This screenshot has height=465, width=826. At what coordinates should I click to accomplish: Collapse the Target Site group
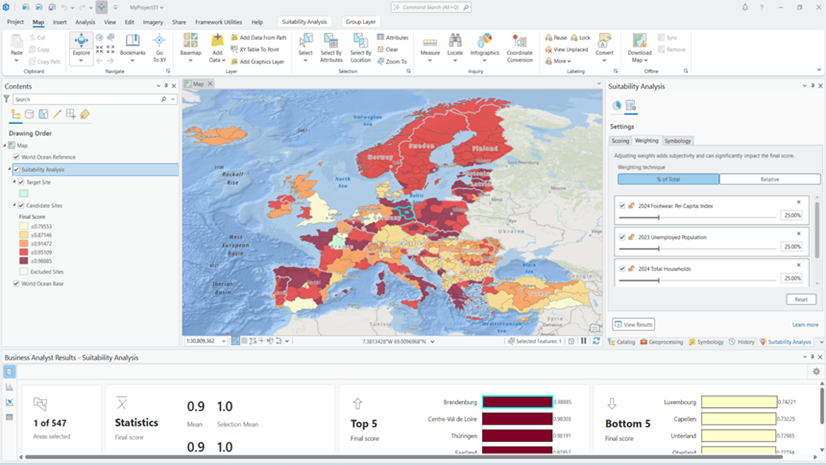[14, 182]
